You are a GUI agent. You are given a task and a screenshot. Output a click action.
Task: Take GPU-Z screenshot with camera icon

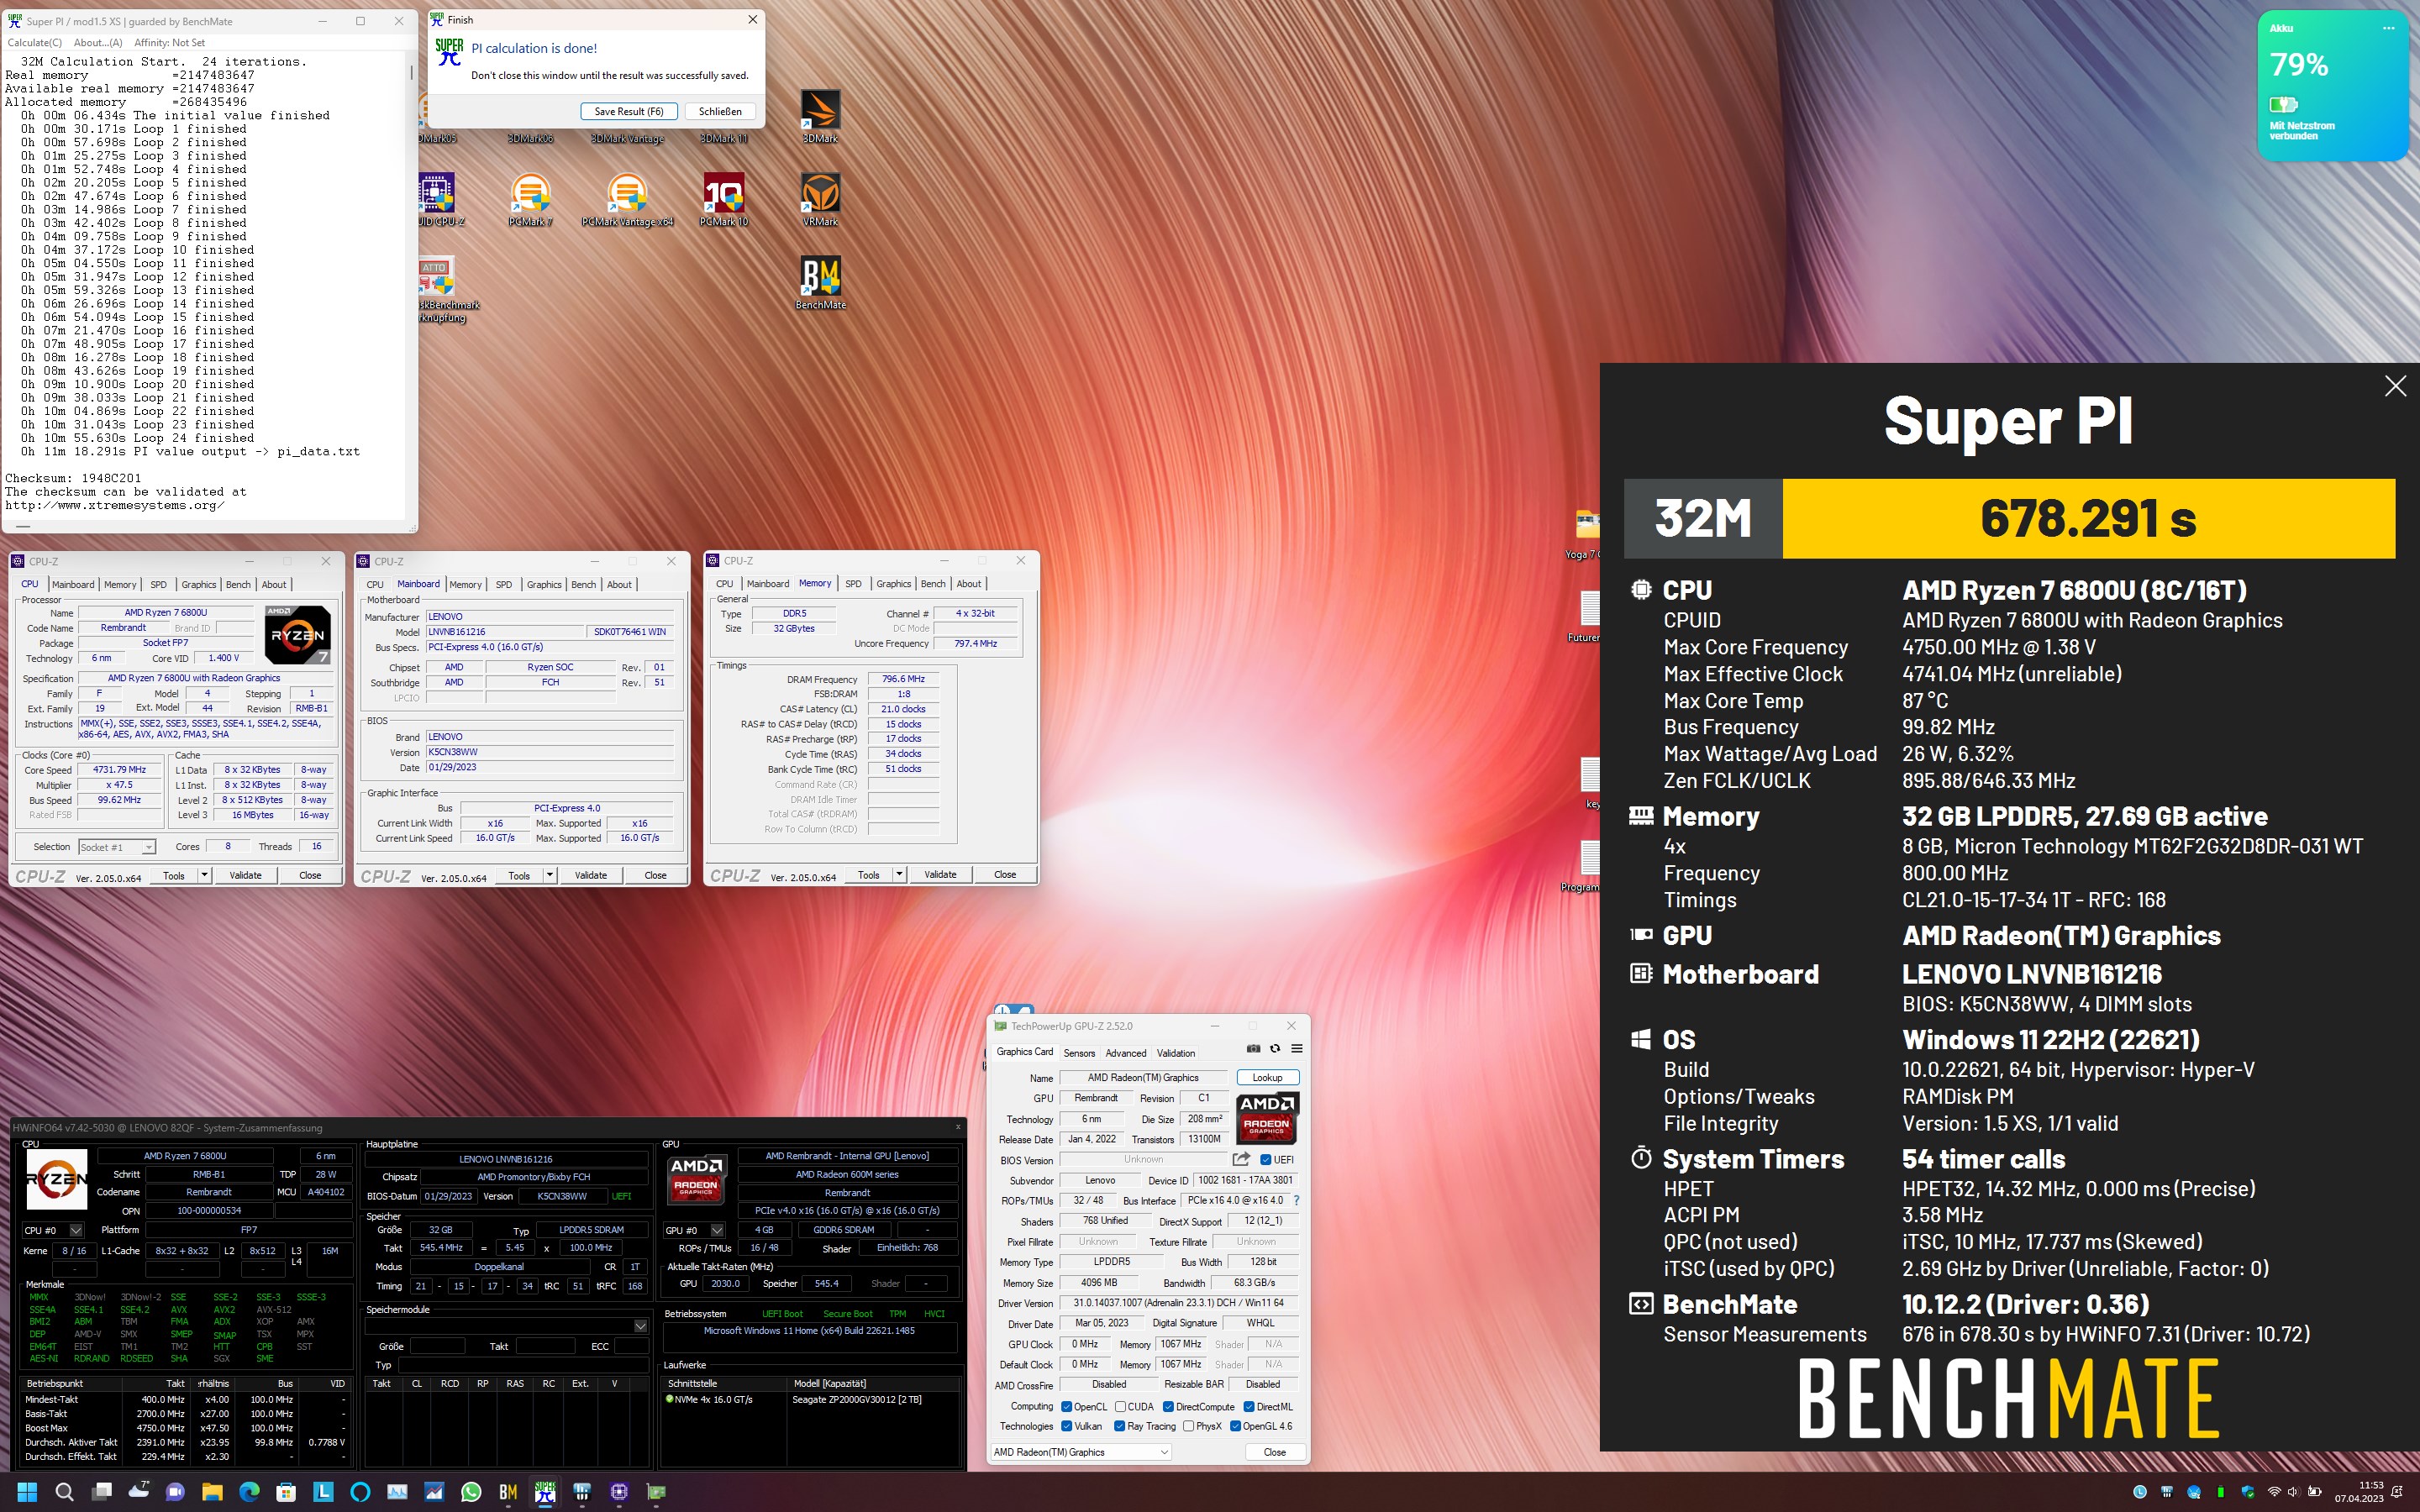(1253, 1048)
